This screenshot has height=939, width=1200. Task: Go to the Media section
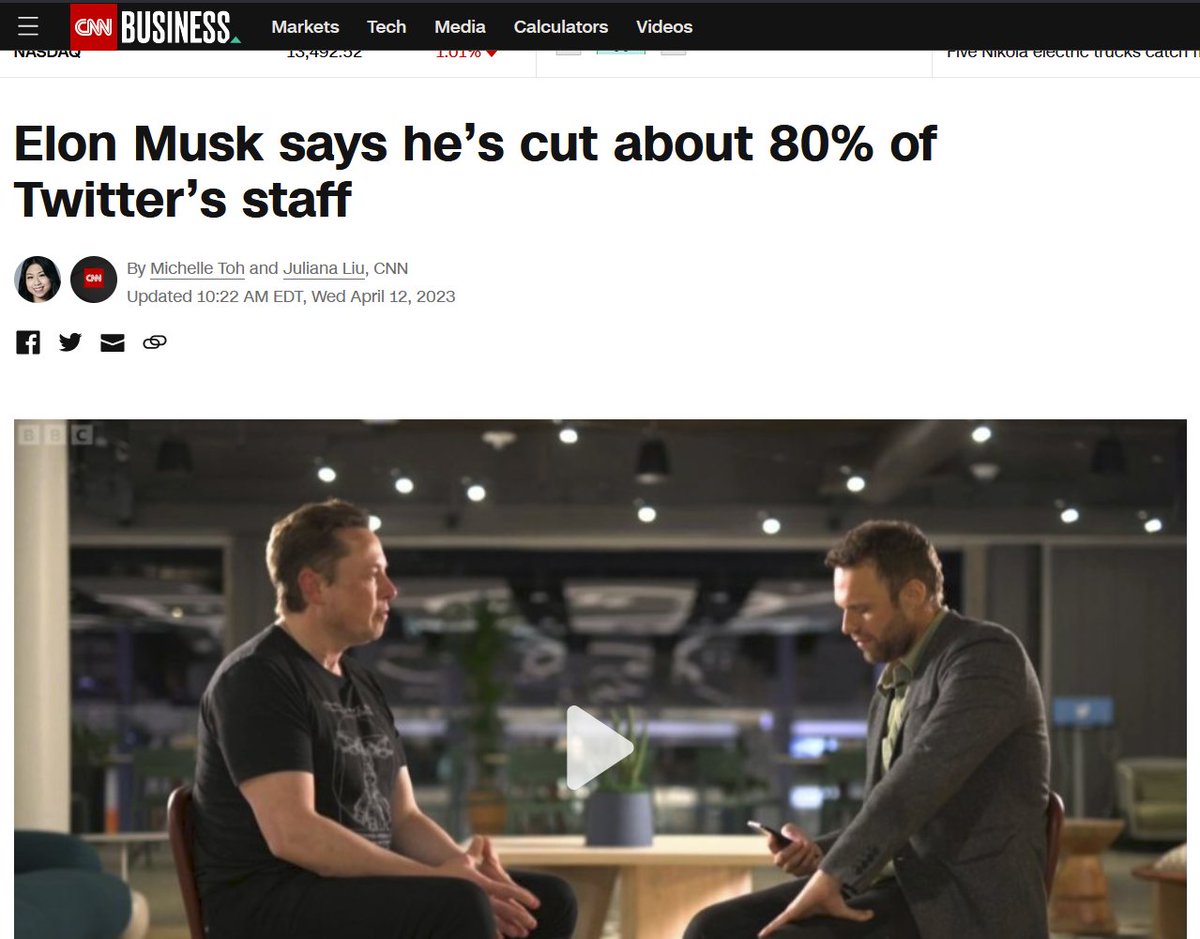tap(460, 27)
